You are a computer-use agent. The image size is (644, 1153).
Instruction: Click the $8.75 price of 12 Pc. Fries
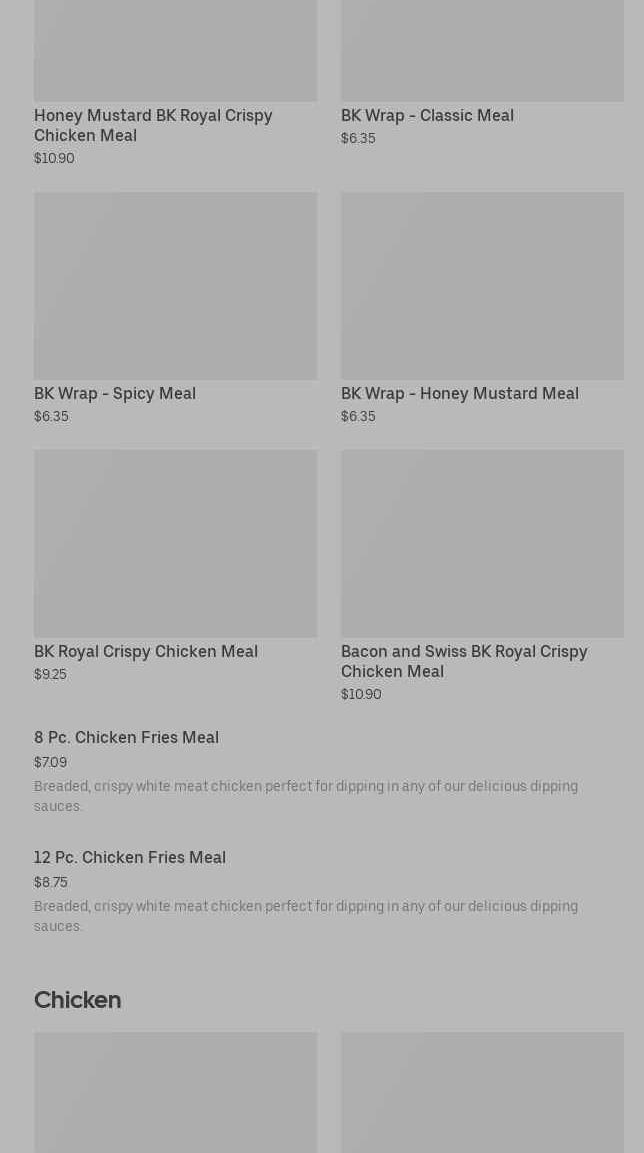tap(51, 882)
